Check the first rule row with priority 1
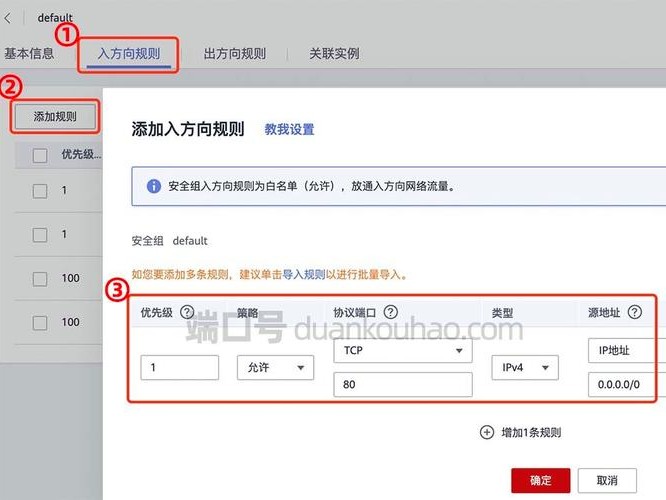Viewport: 666px width, 500px height. [x=40, y=191]
